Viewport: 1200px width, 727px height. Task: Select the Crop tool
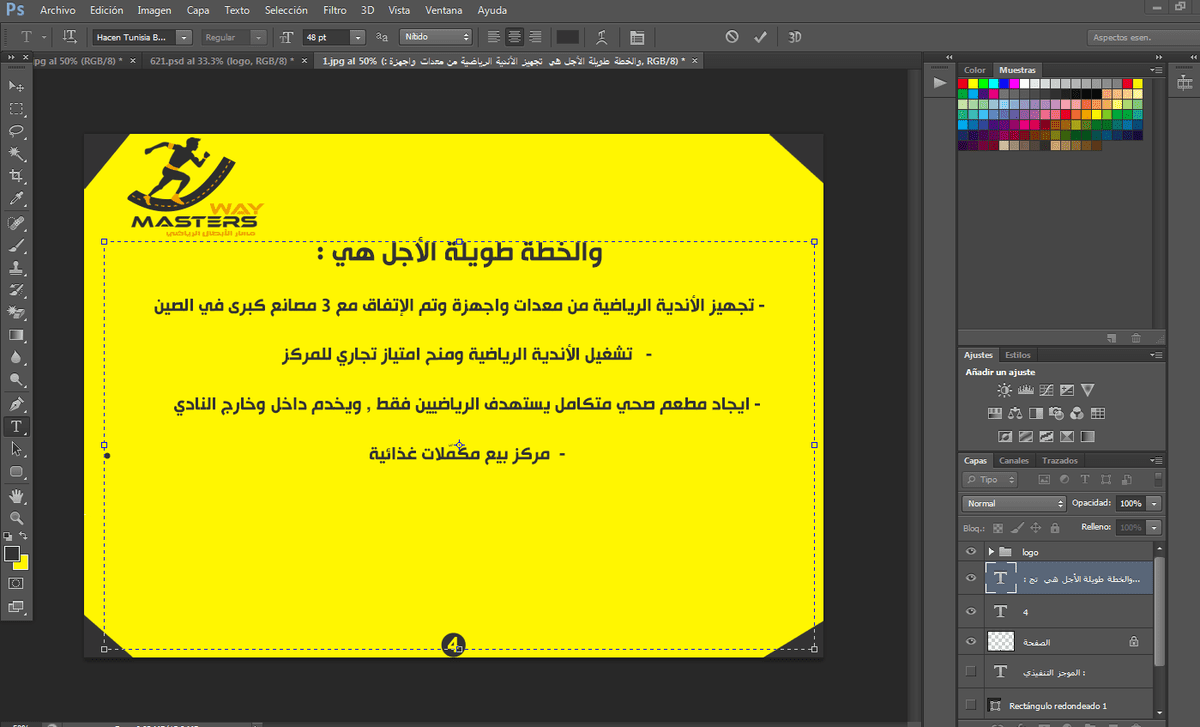coord(16,176)
